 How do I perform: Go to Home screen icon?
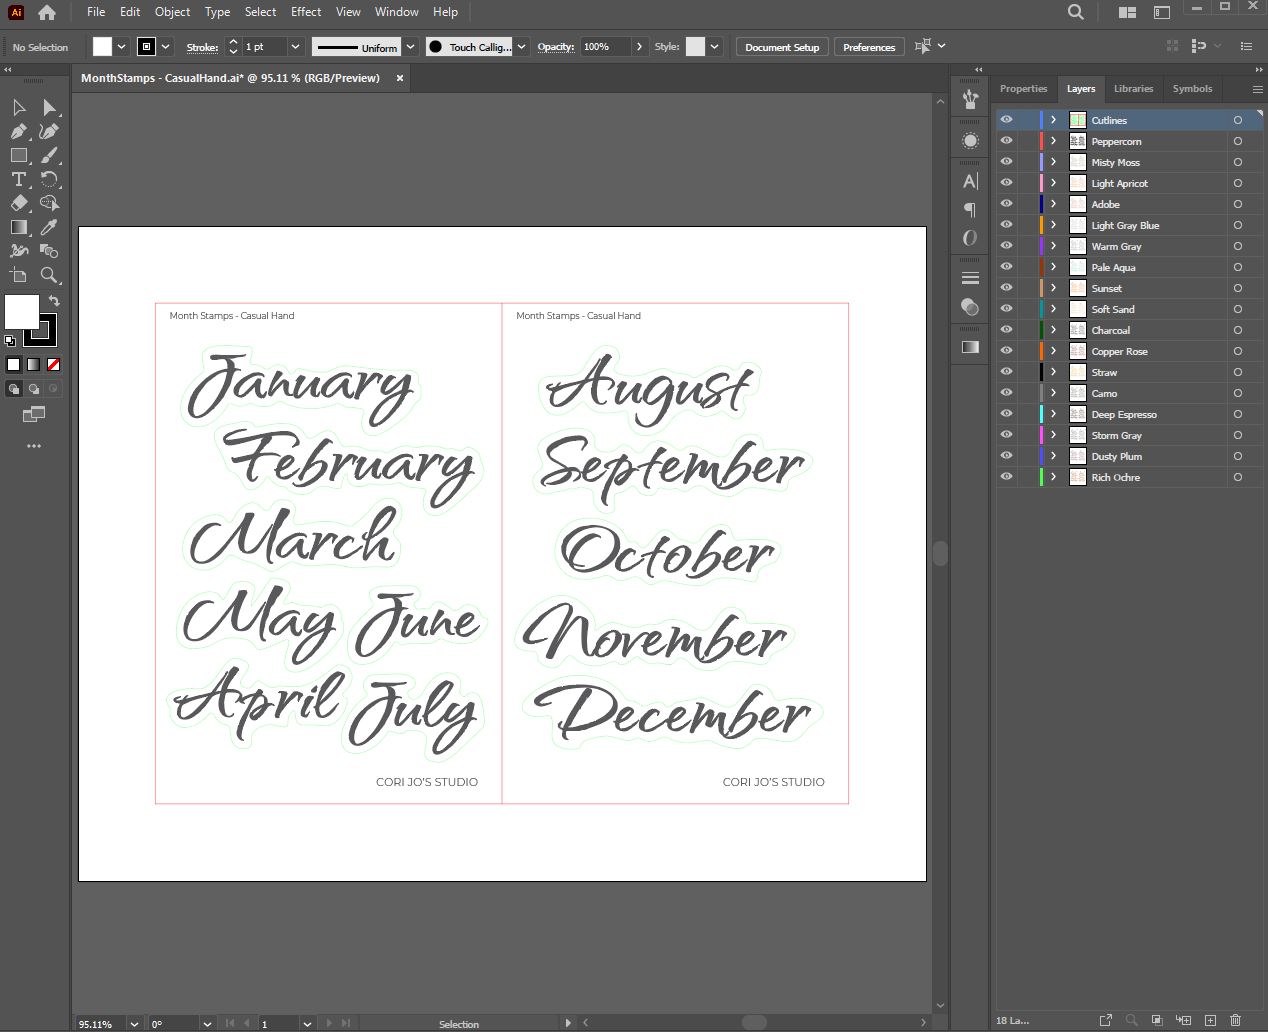click(46, 13)
